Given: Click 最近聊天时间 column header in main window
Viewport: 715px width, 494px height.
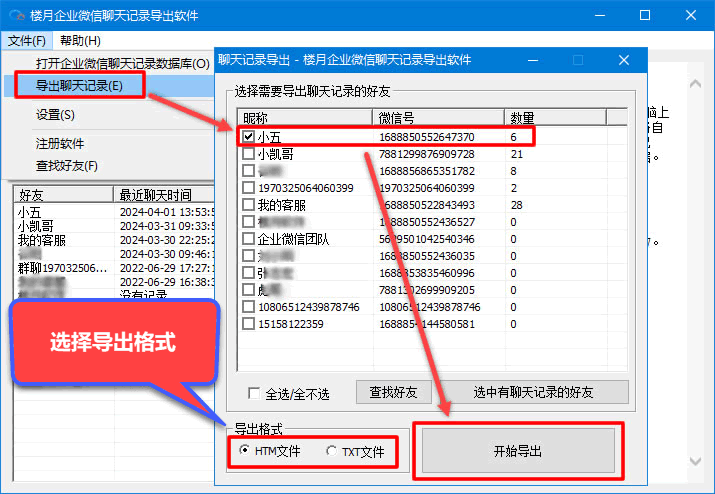Looking at the screenshot, I should (164, 195).
